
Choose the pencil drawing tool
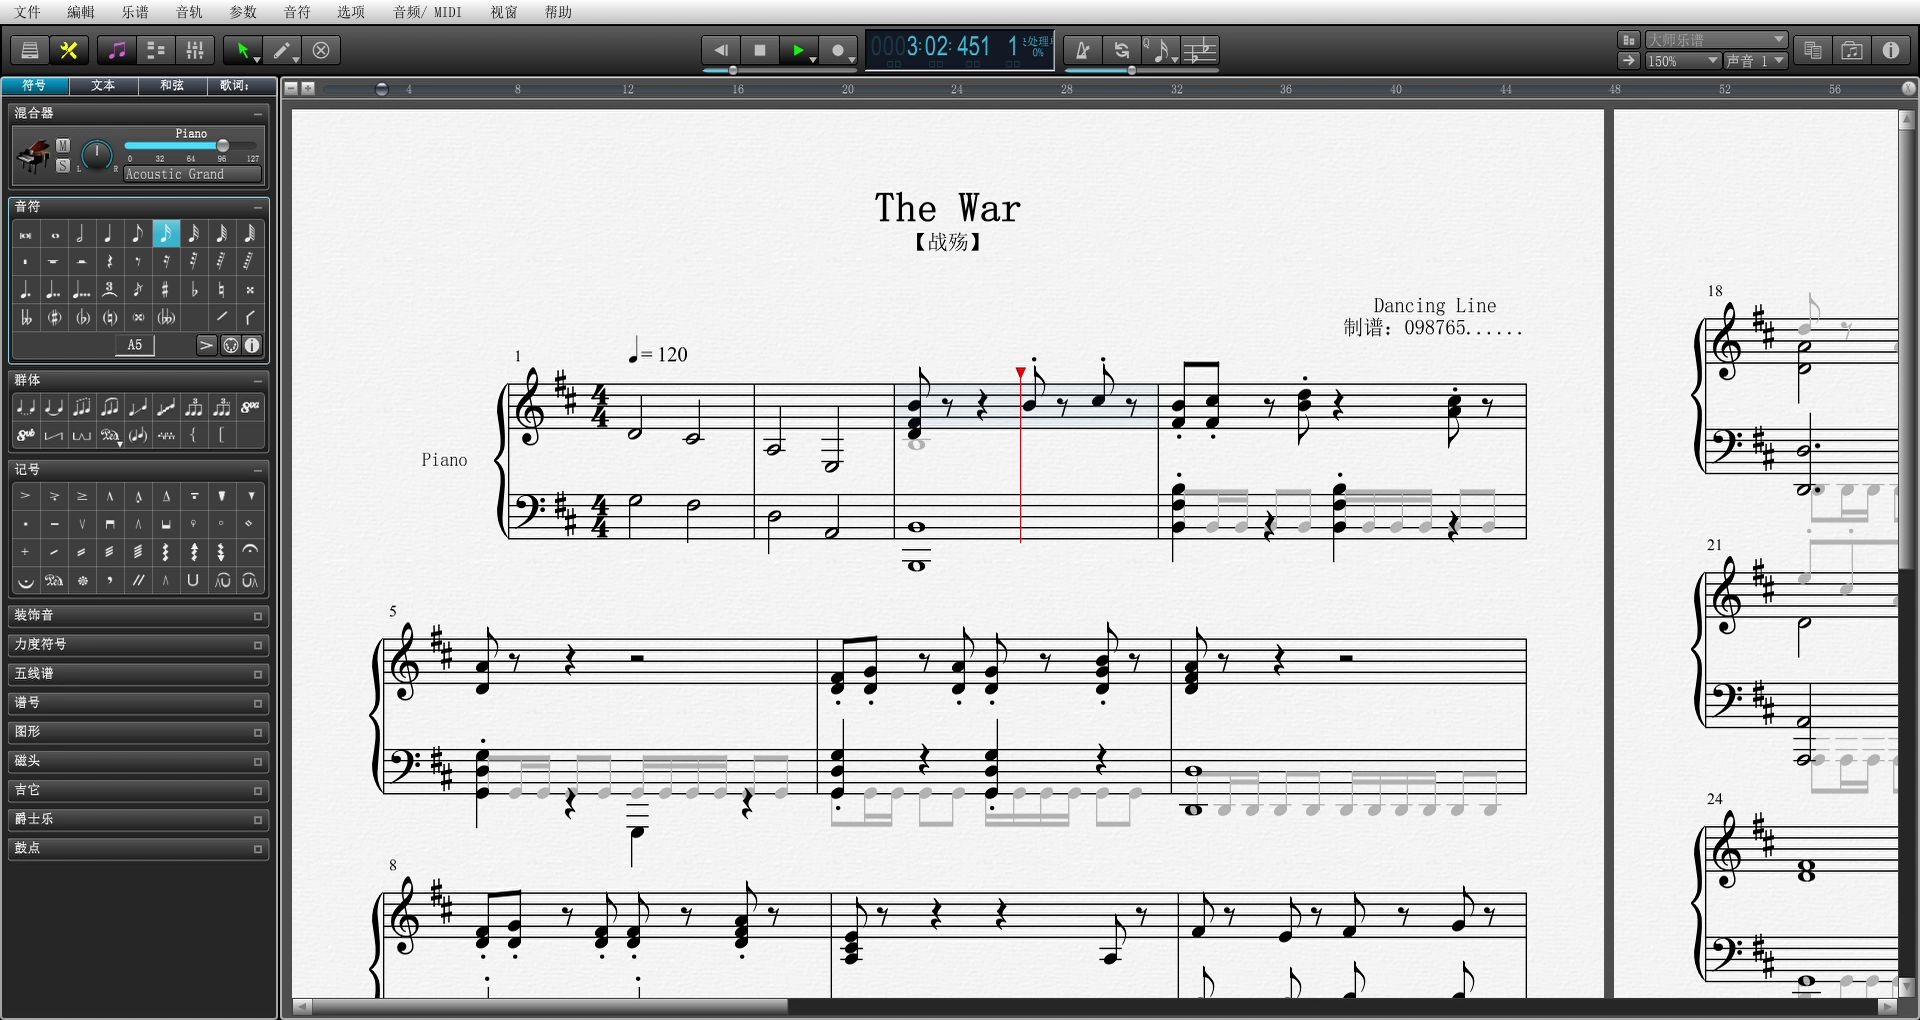(x=283, y=50)
